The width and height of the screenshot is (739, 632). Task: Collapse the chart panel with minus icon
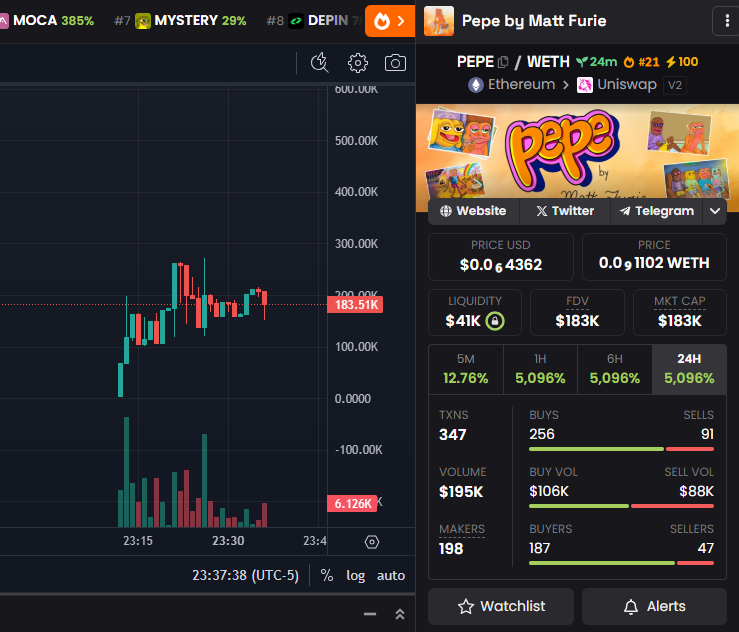click(370, 614)
